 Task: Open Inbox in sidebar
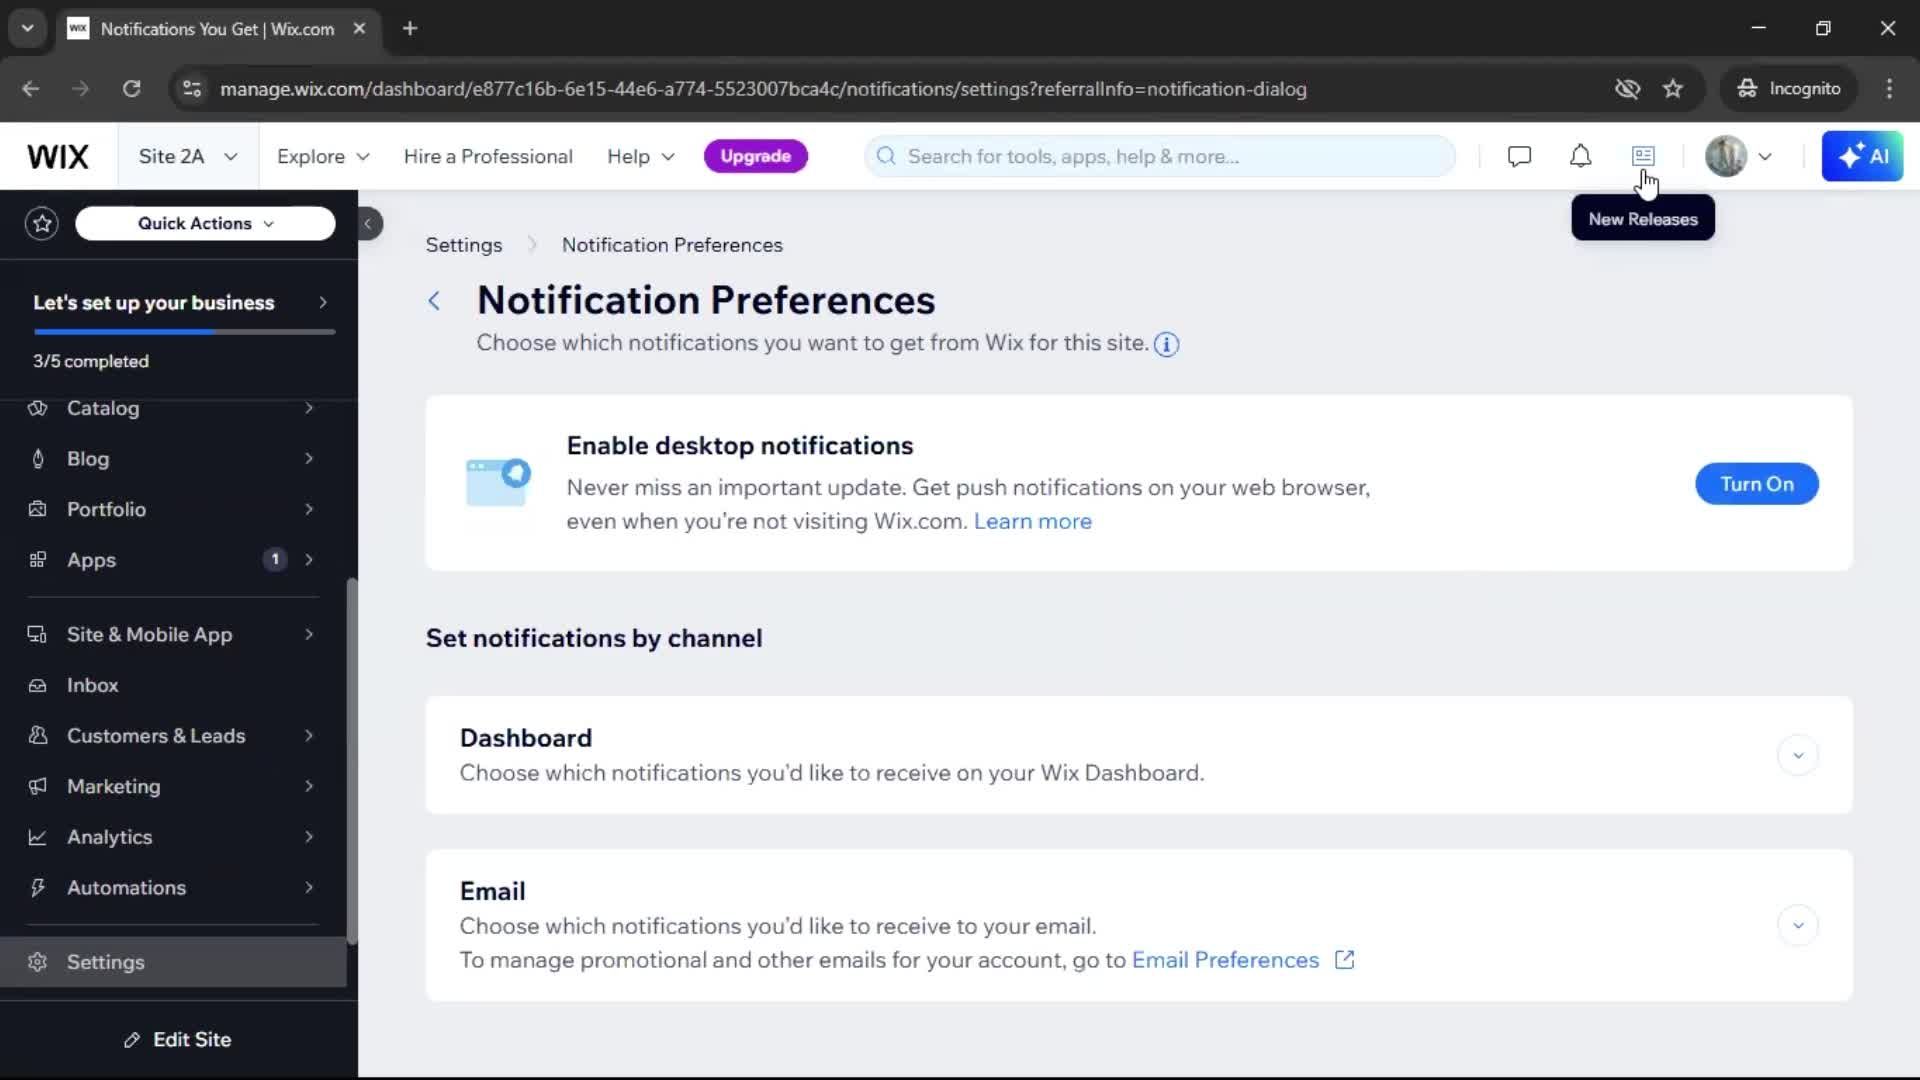tap(173, 686)
